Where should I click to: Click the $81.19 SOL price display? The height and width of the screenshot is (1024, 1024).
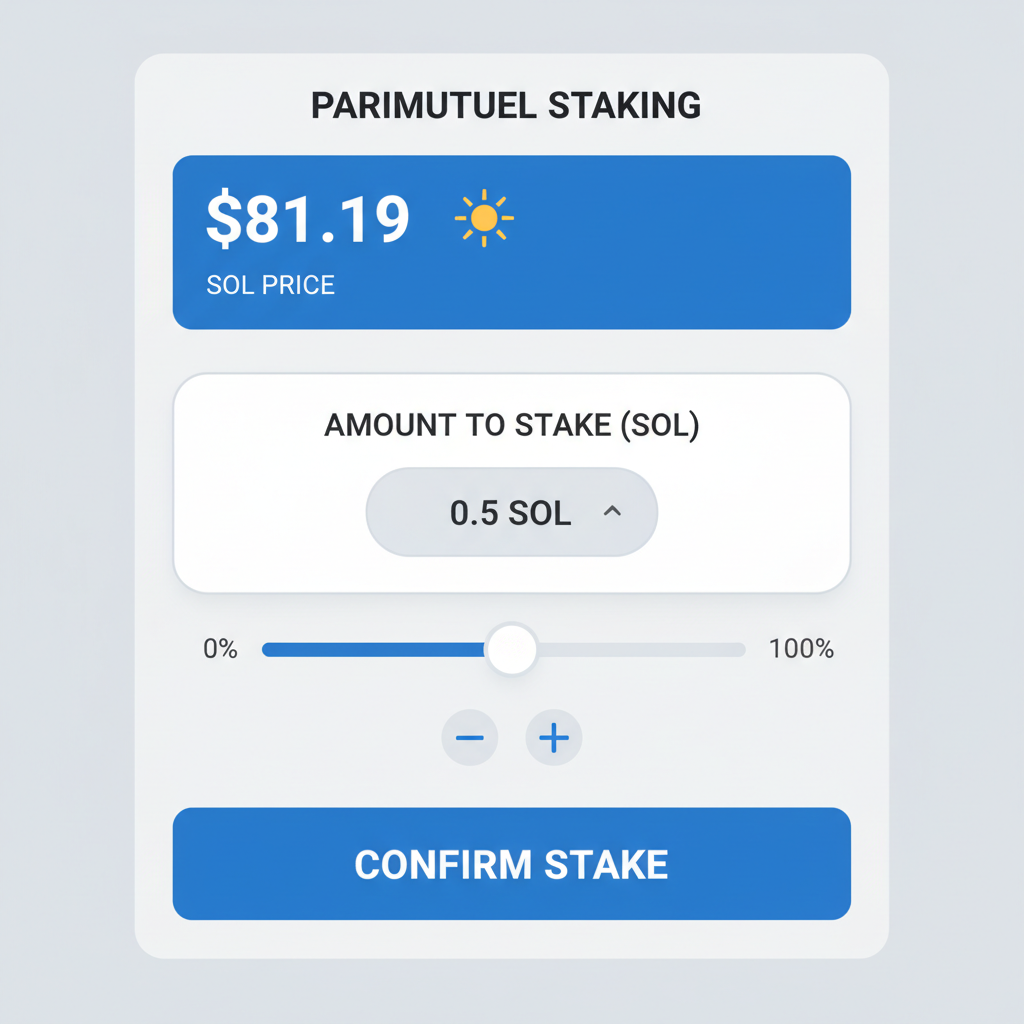click(x=307, y=218)
